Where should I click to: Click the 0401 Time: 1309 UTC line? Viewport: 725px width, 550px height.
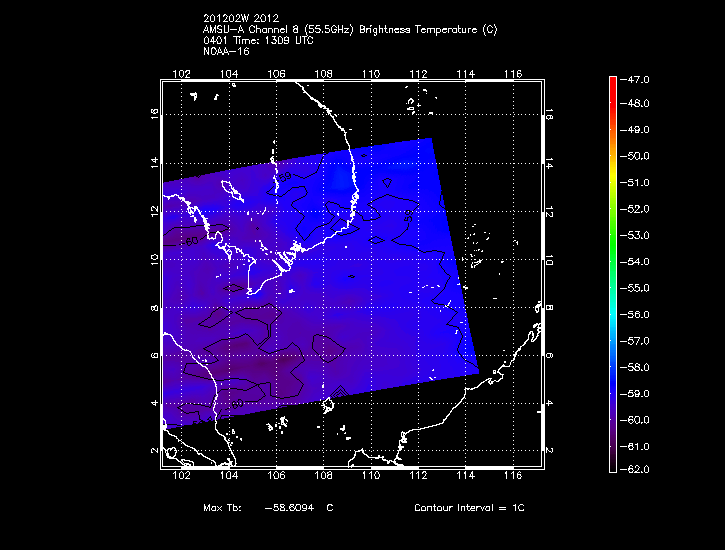258,41
